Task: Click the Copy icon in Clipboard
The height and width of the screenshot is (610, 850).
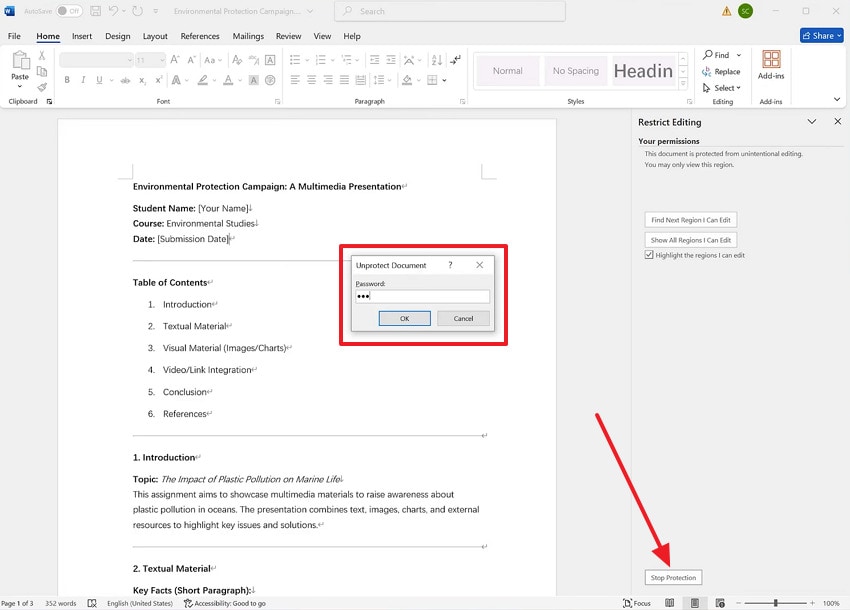Action: point(42,71)
